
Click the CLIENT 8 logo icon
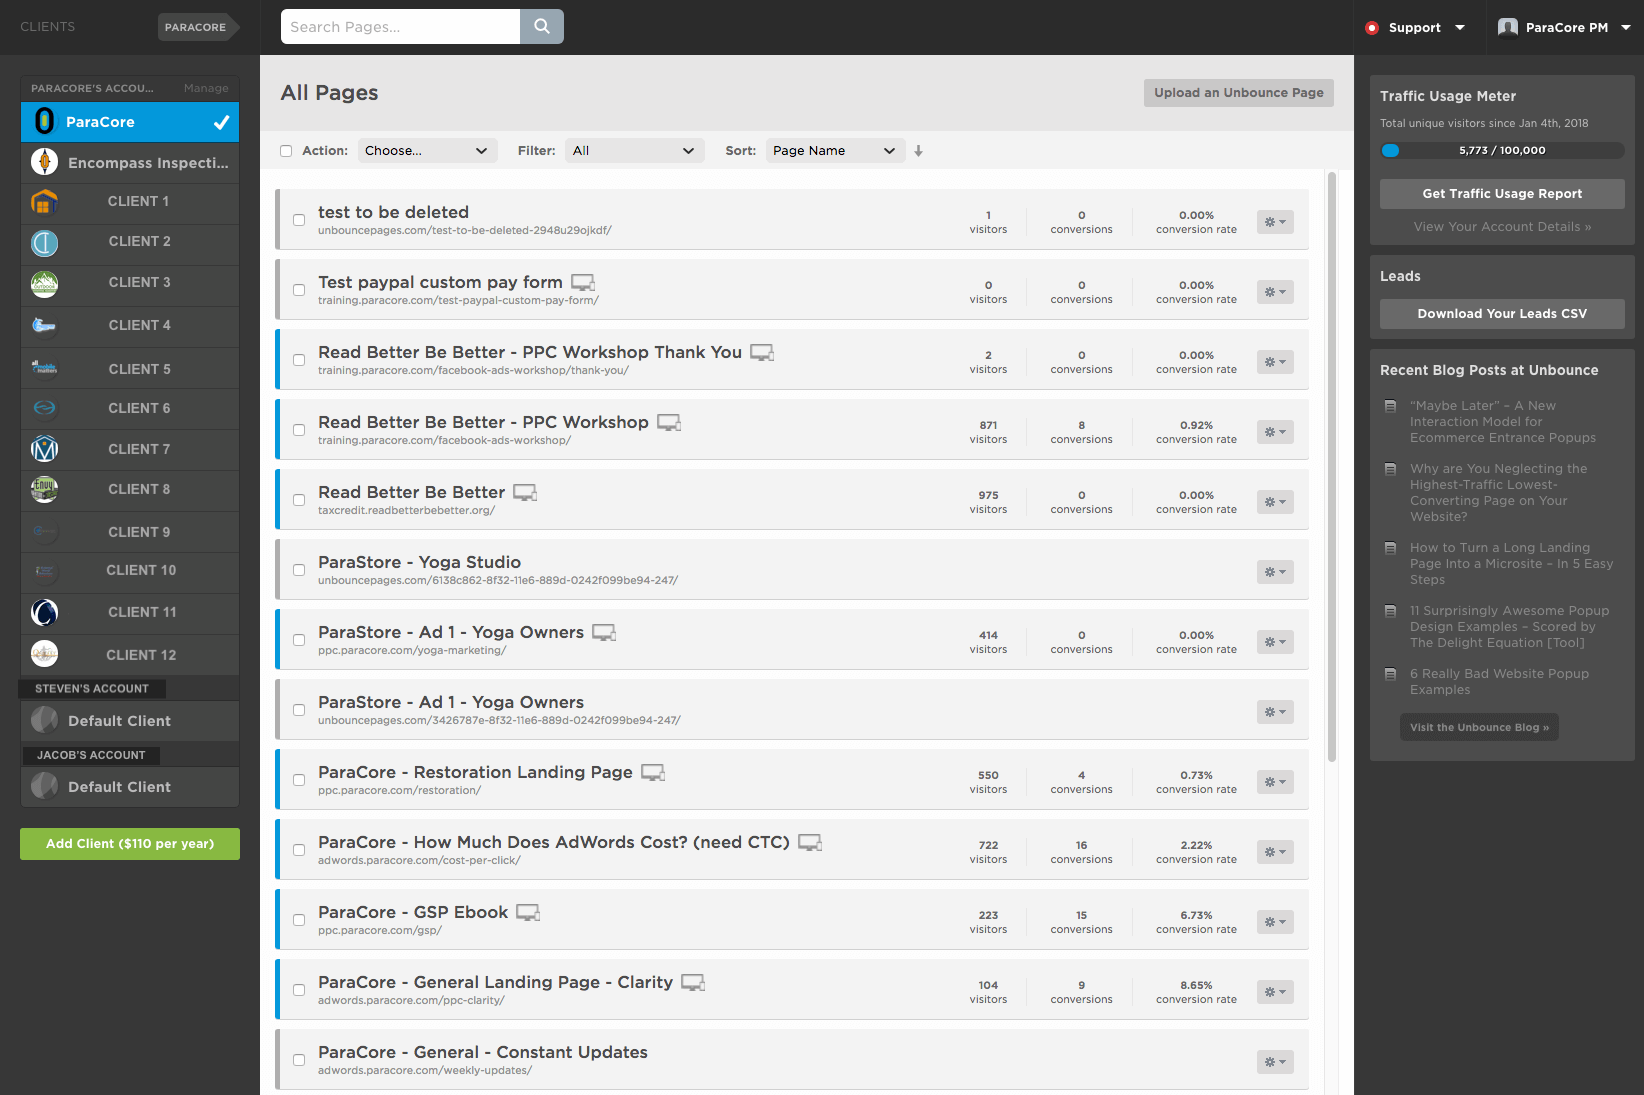pyautogui.click(x=44, y=489)
